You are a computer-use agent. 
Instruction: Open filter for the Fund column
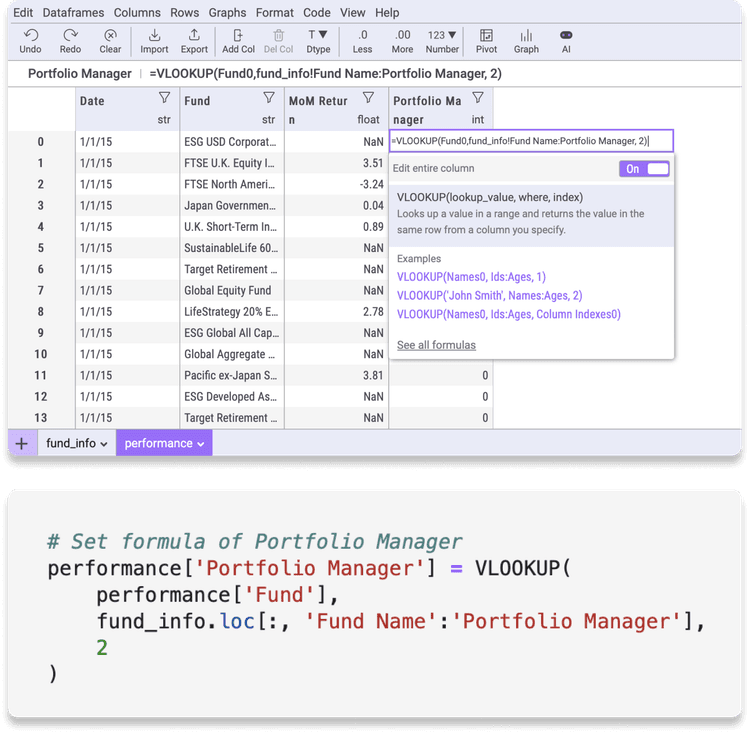coord(269,98)
